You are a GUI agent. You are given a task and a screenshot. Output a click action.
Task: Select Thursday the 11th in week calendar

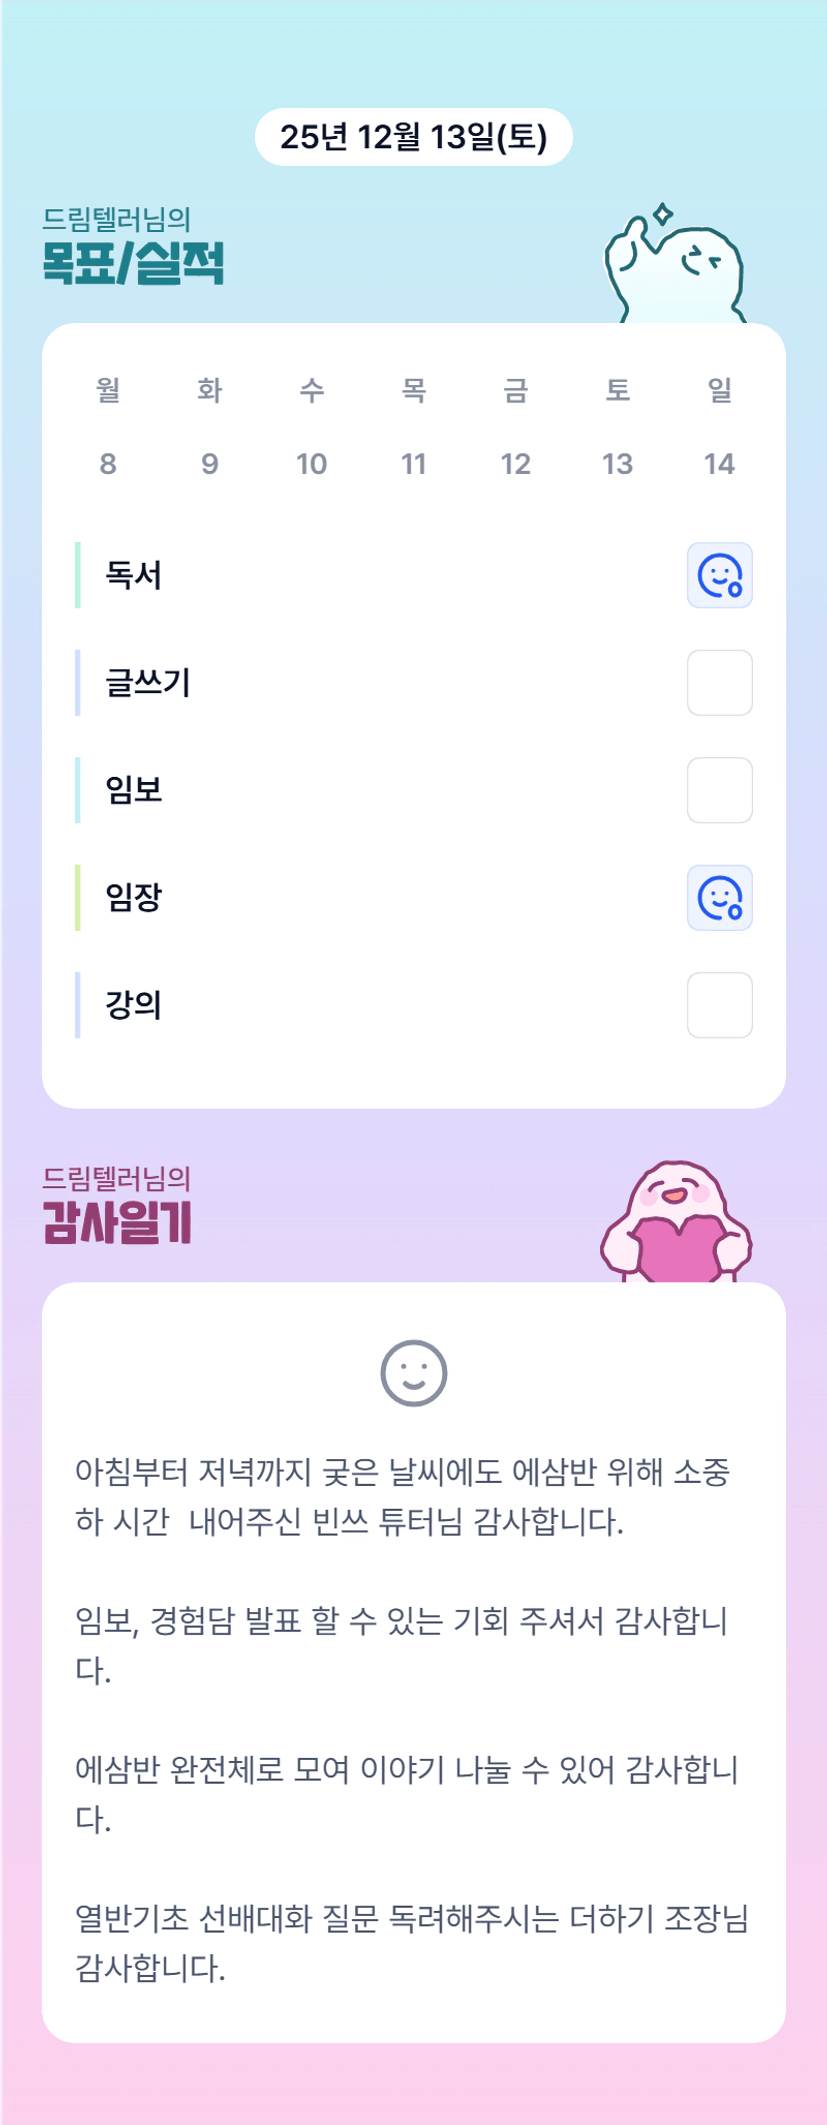click(x=414, y=463)
